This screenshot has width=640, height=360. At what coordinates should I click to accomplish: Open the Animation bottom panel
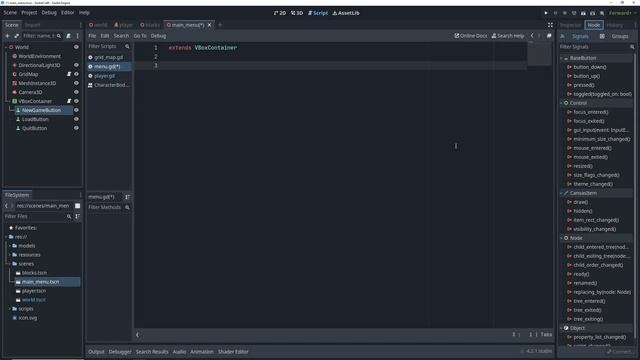pyautogui.click(x=202, y=351)
